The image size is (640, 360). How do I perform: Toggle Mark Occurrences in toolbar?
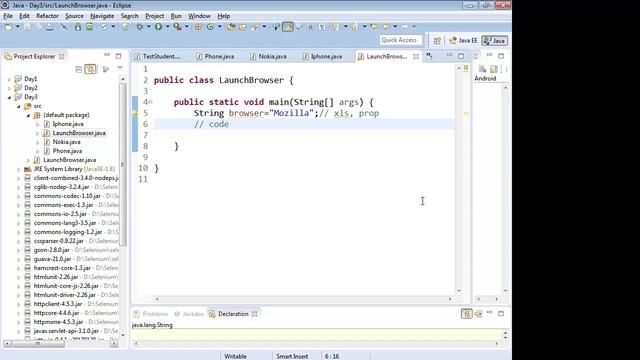(x=288, y=27)
